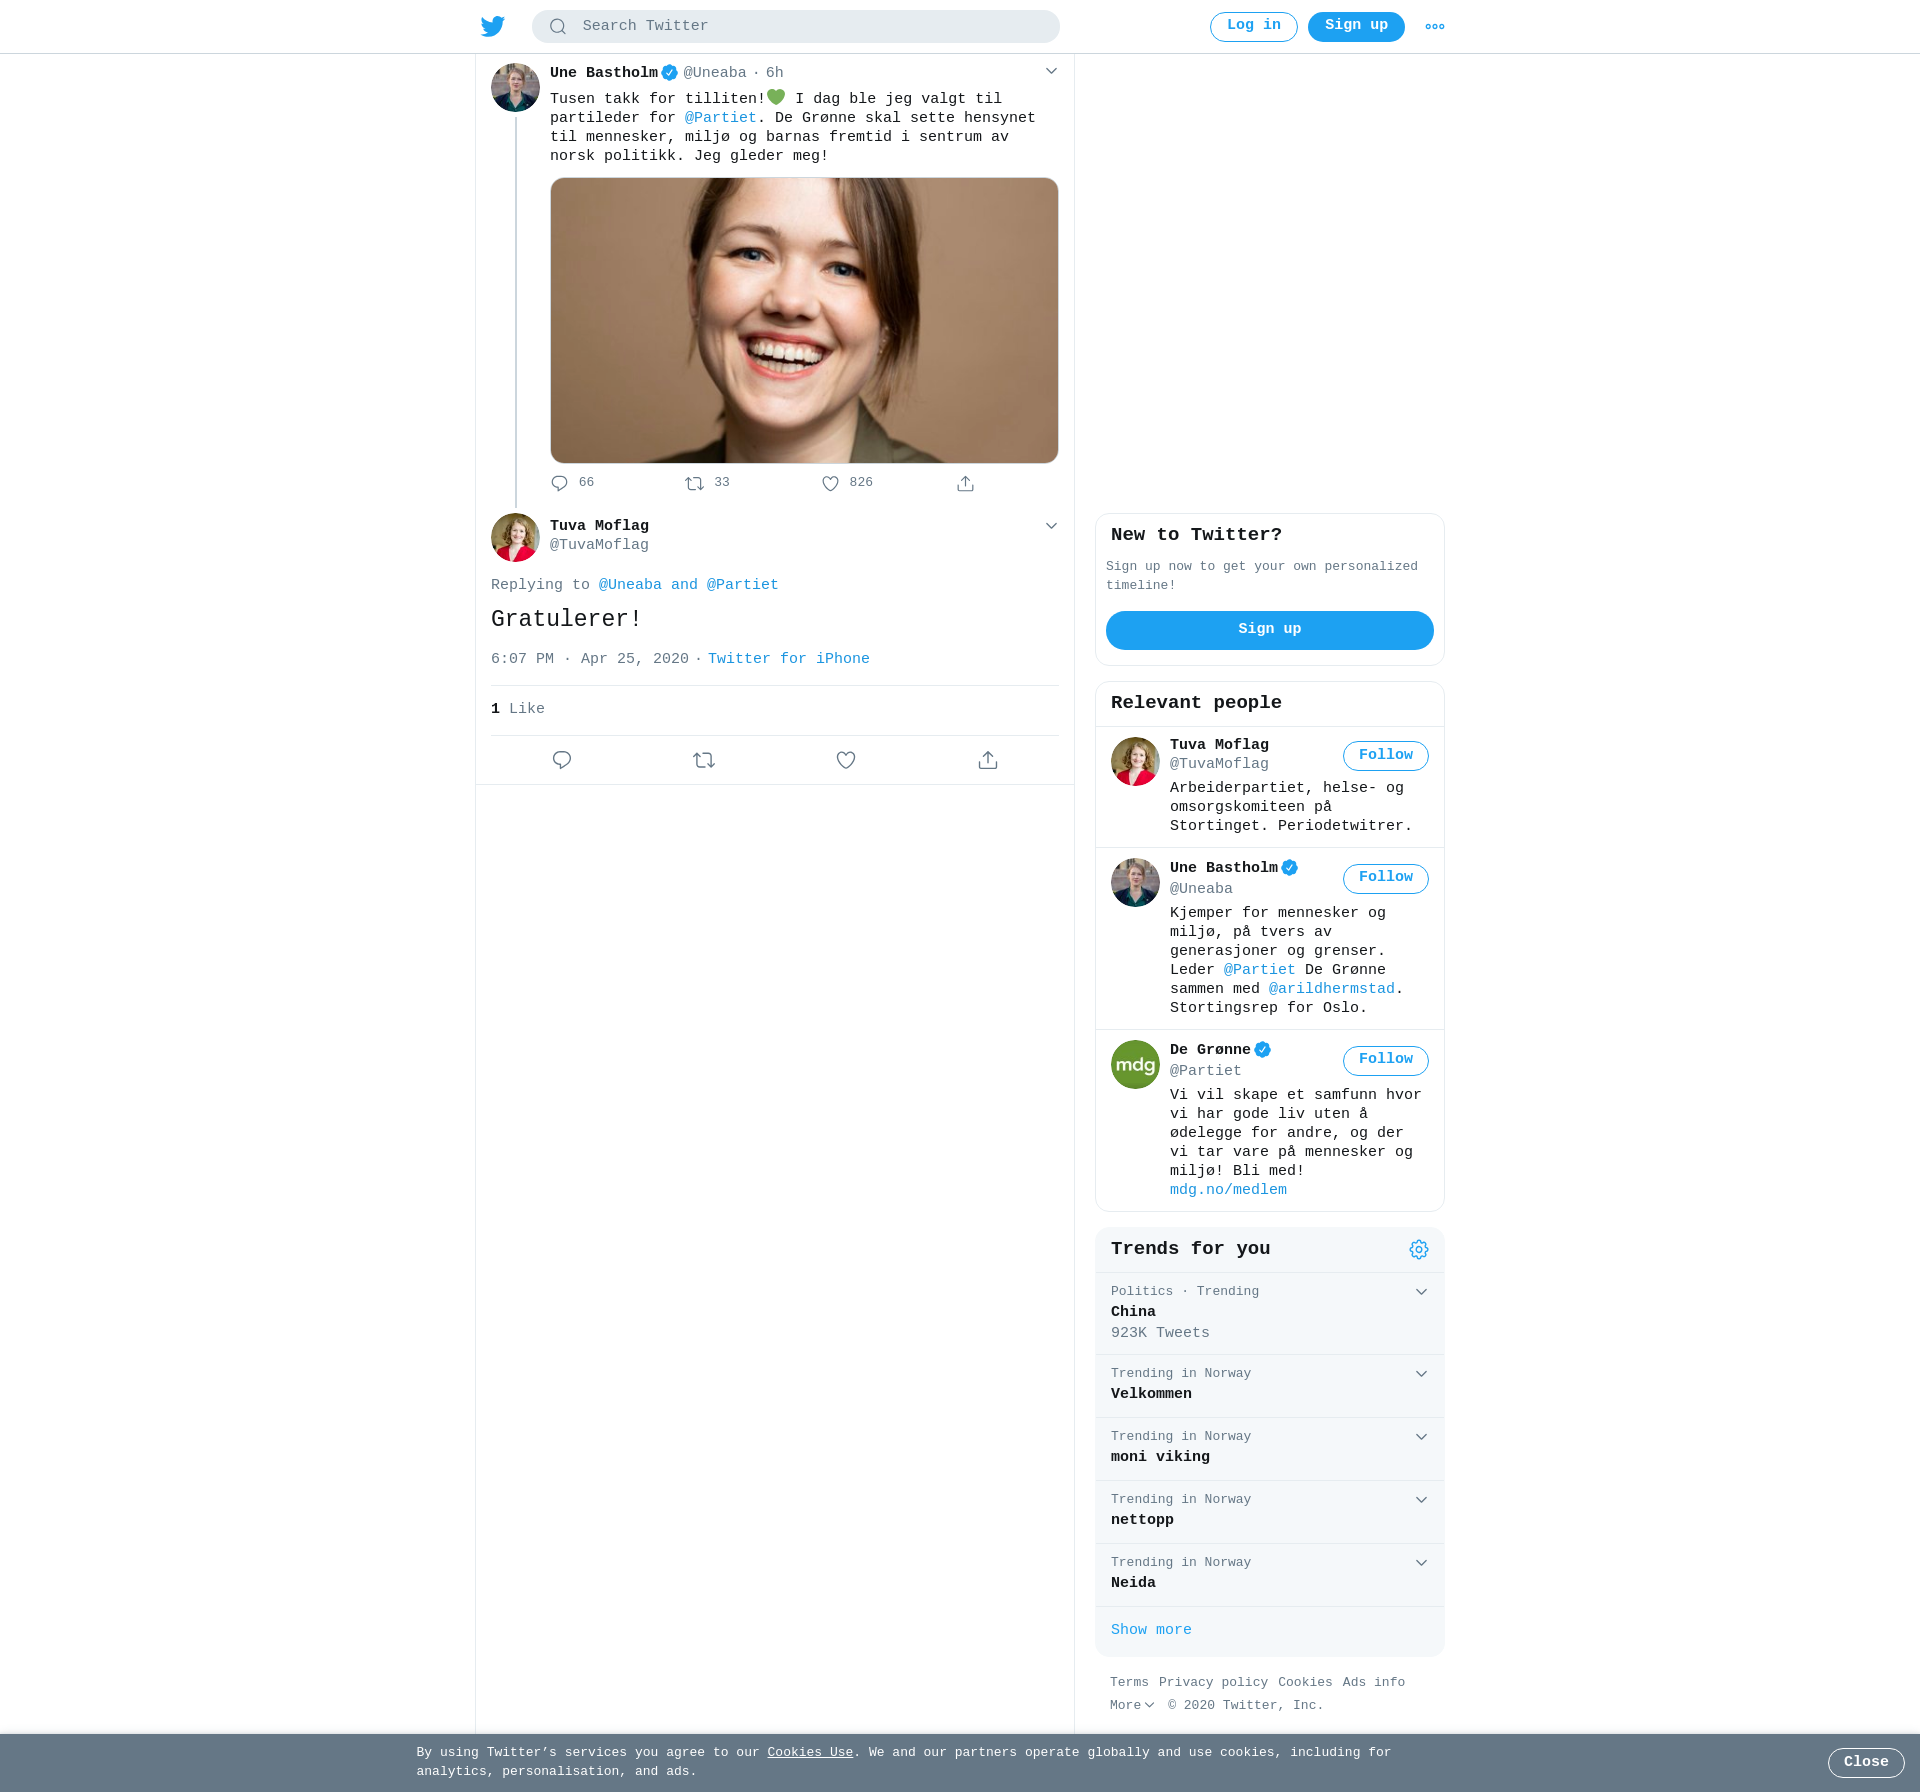1920x1792 pixels.
Task: Share Une Bastholm's tweet
Action: point(965,484)
